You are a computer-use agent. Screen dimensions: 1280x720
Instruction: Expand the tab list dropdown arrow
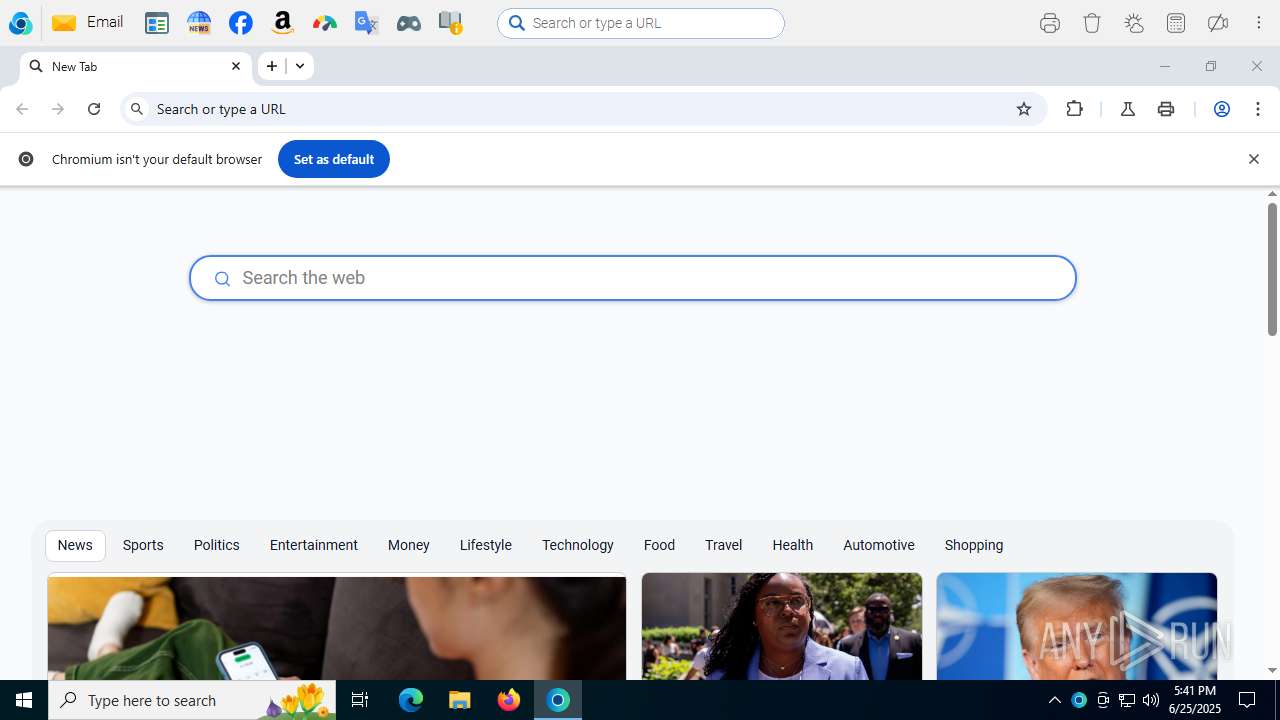point(300,66)
